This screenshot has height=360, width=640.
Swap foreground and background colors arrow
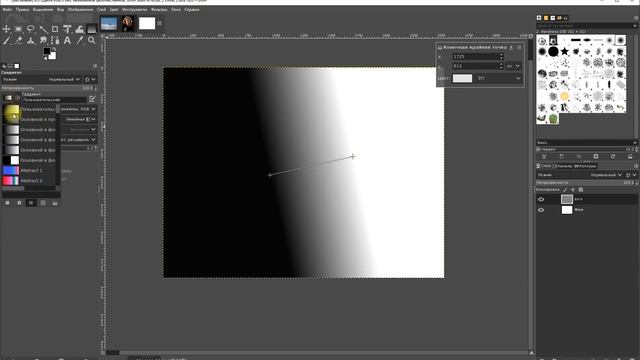pyautogui.click(x=53, y=49)
